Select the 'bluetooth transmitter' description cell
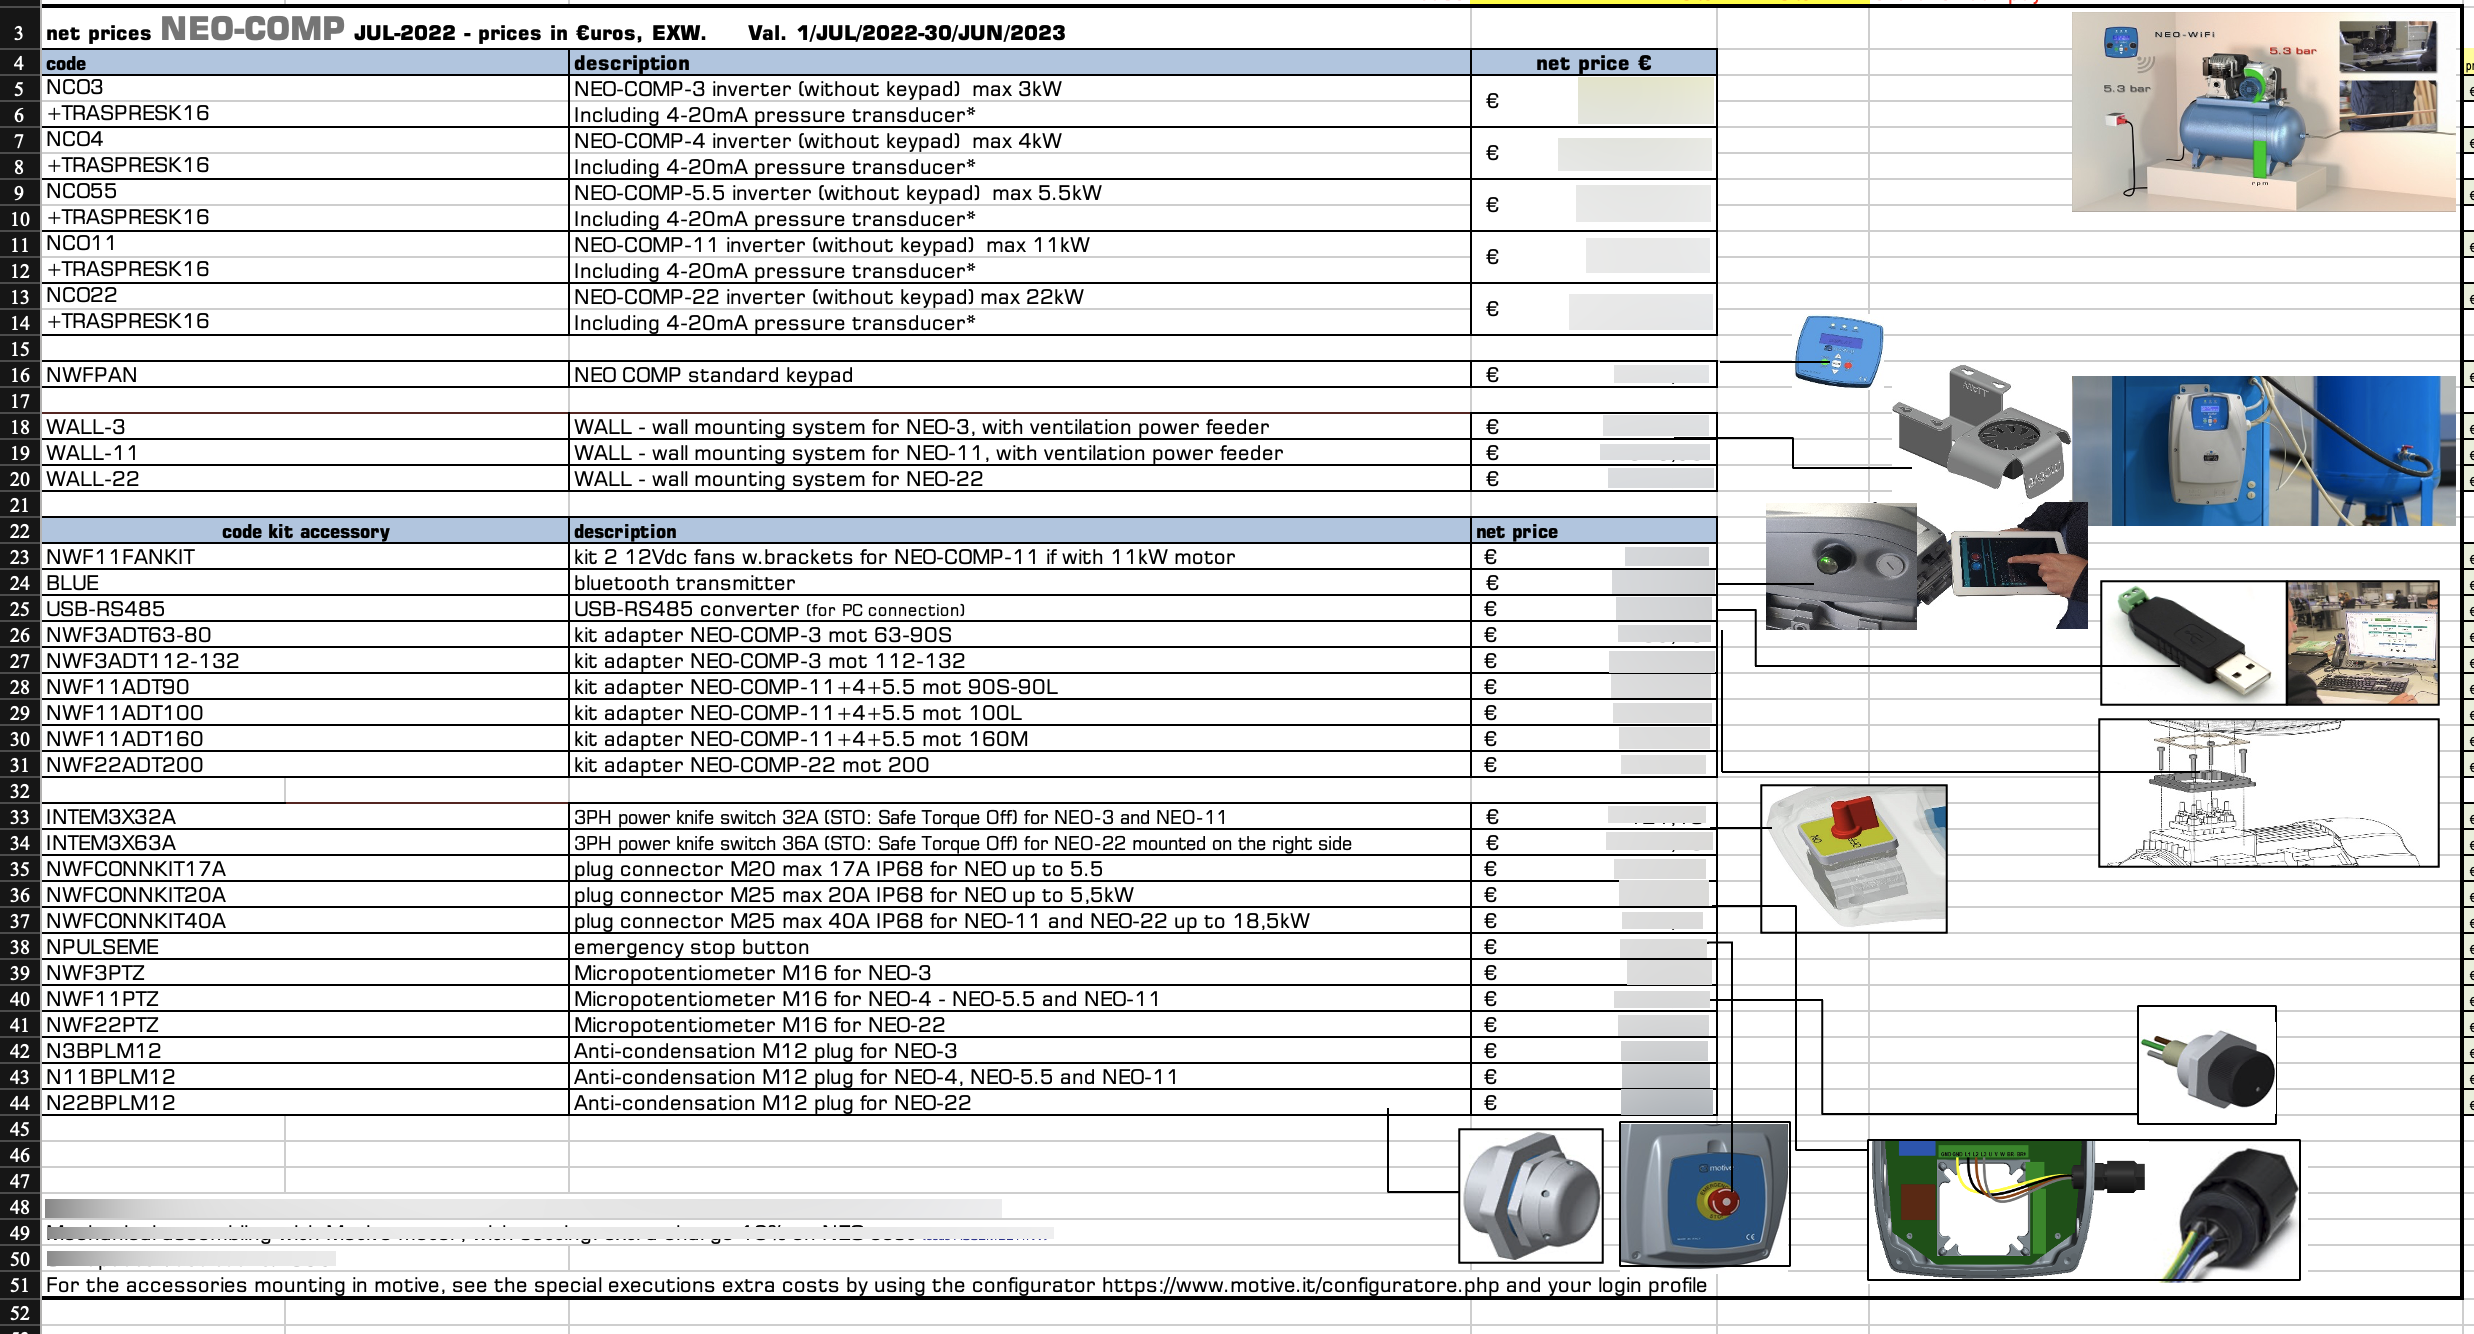 tap(1020, 583)
